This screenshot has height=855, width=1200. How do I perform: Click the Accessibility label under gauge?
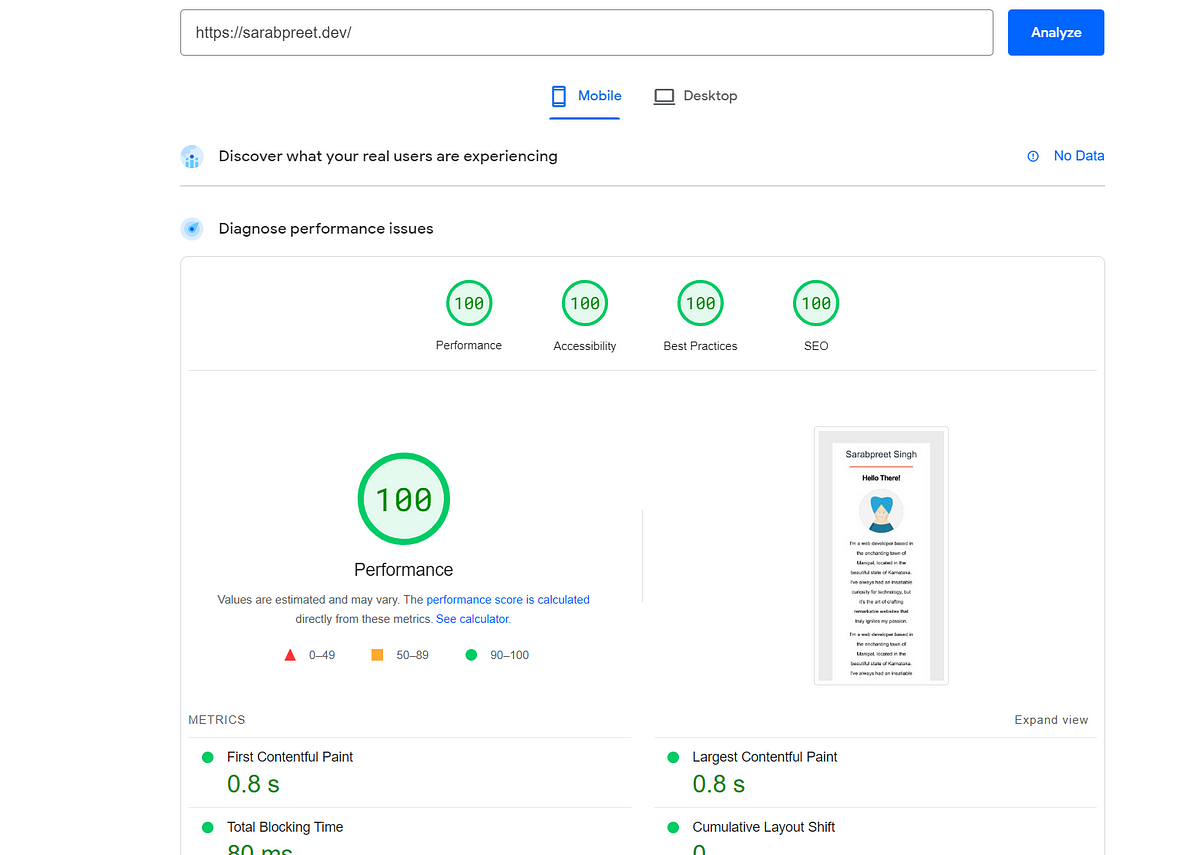click(585, 346)
